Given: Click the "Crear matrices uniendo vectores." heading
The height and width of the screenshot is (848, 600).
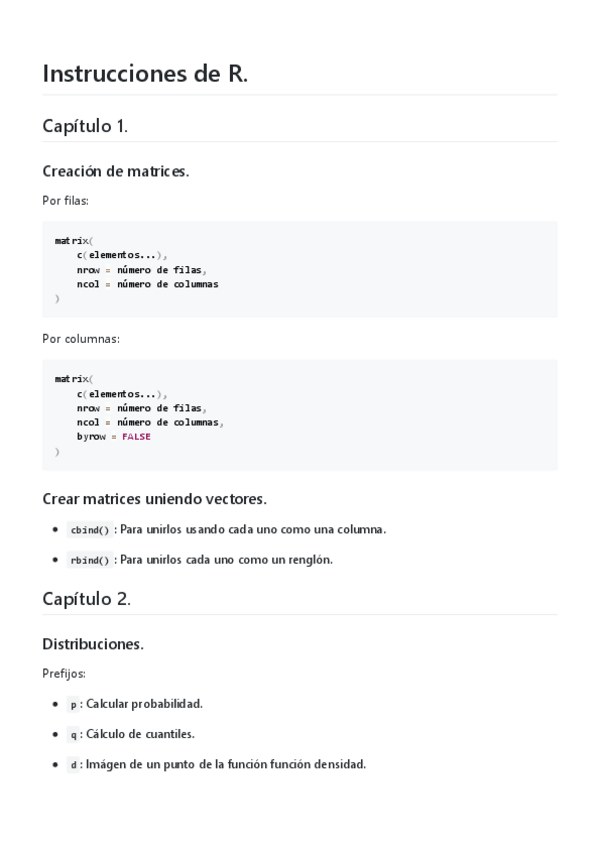Looking at the screenshot, I should click(x=154, y=498).
